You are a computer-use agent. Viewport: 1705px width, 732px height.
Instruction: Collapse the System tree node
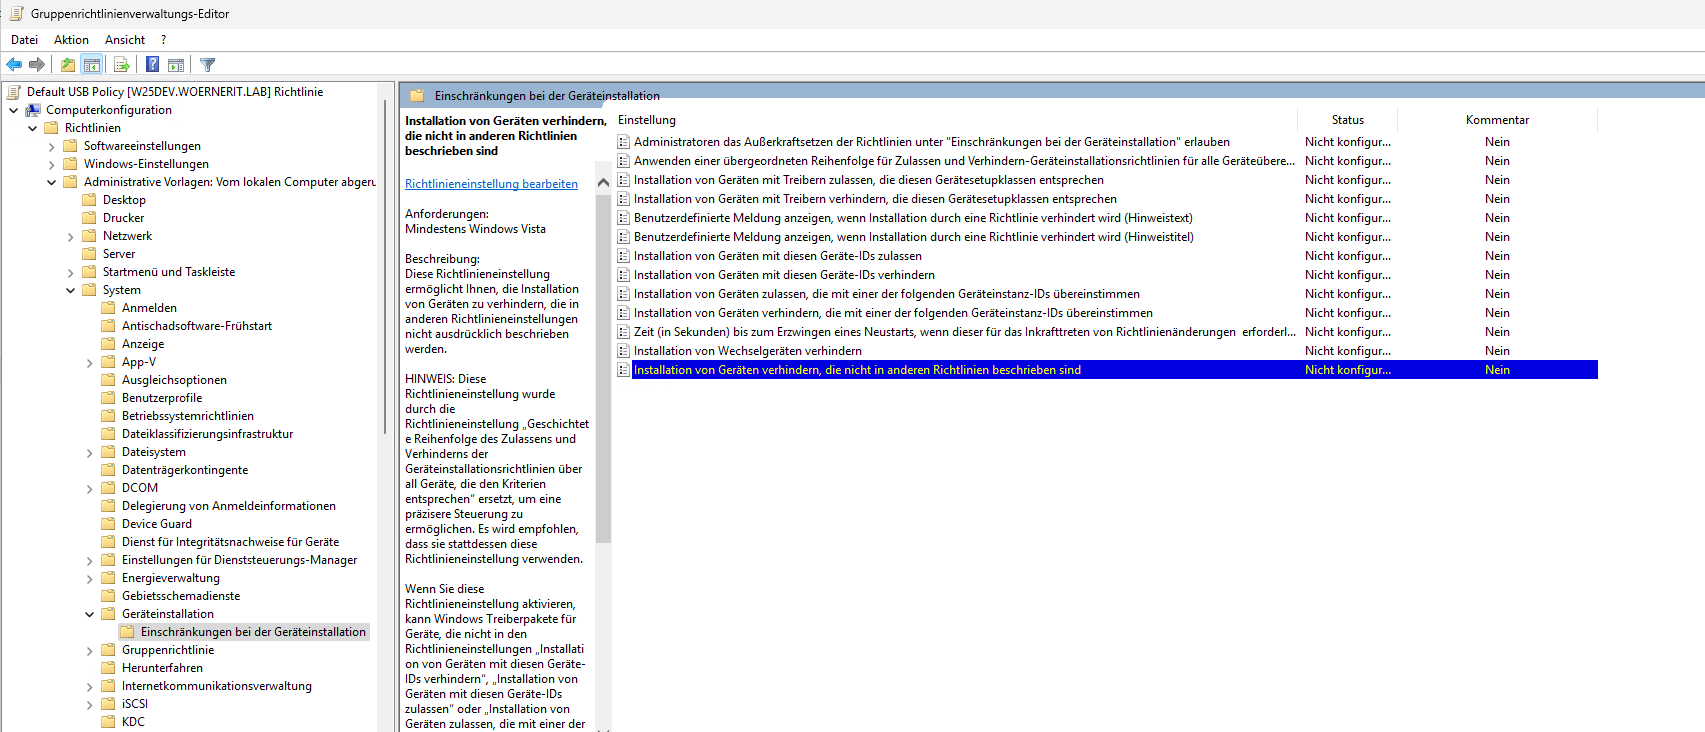pos(71,290)
